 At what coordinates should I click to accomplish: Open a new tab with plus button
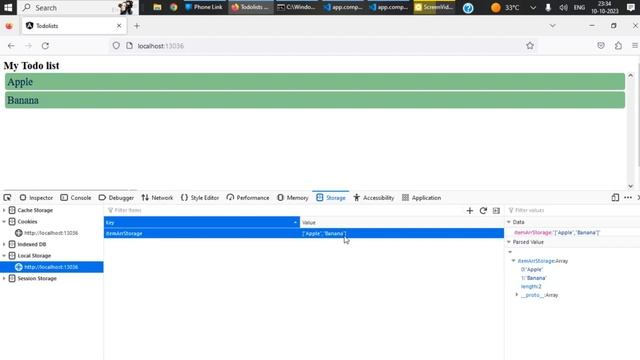pyautogui.click(x=137, y=26)
